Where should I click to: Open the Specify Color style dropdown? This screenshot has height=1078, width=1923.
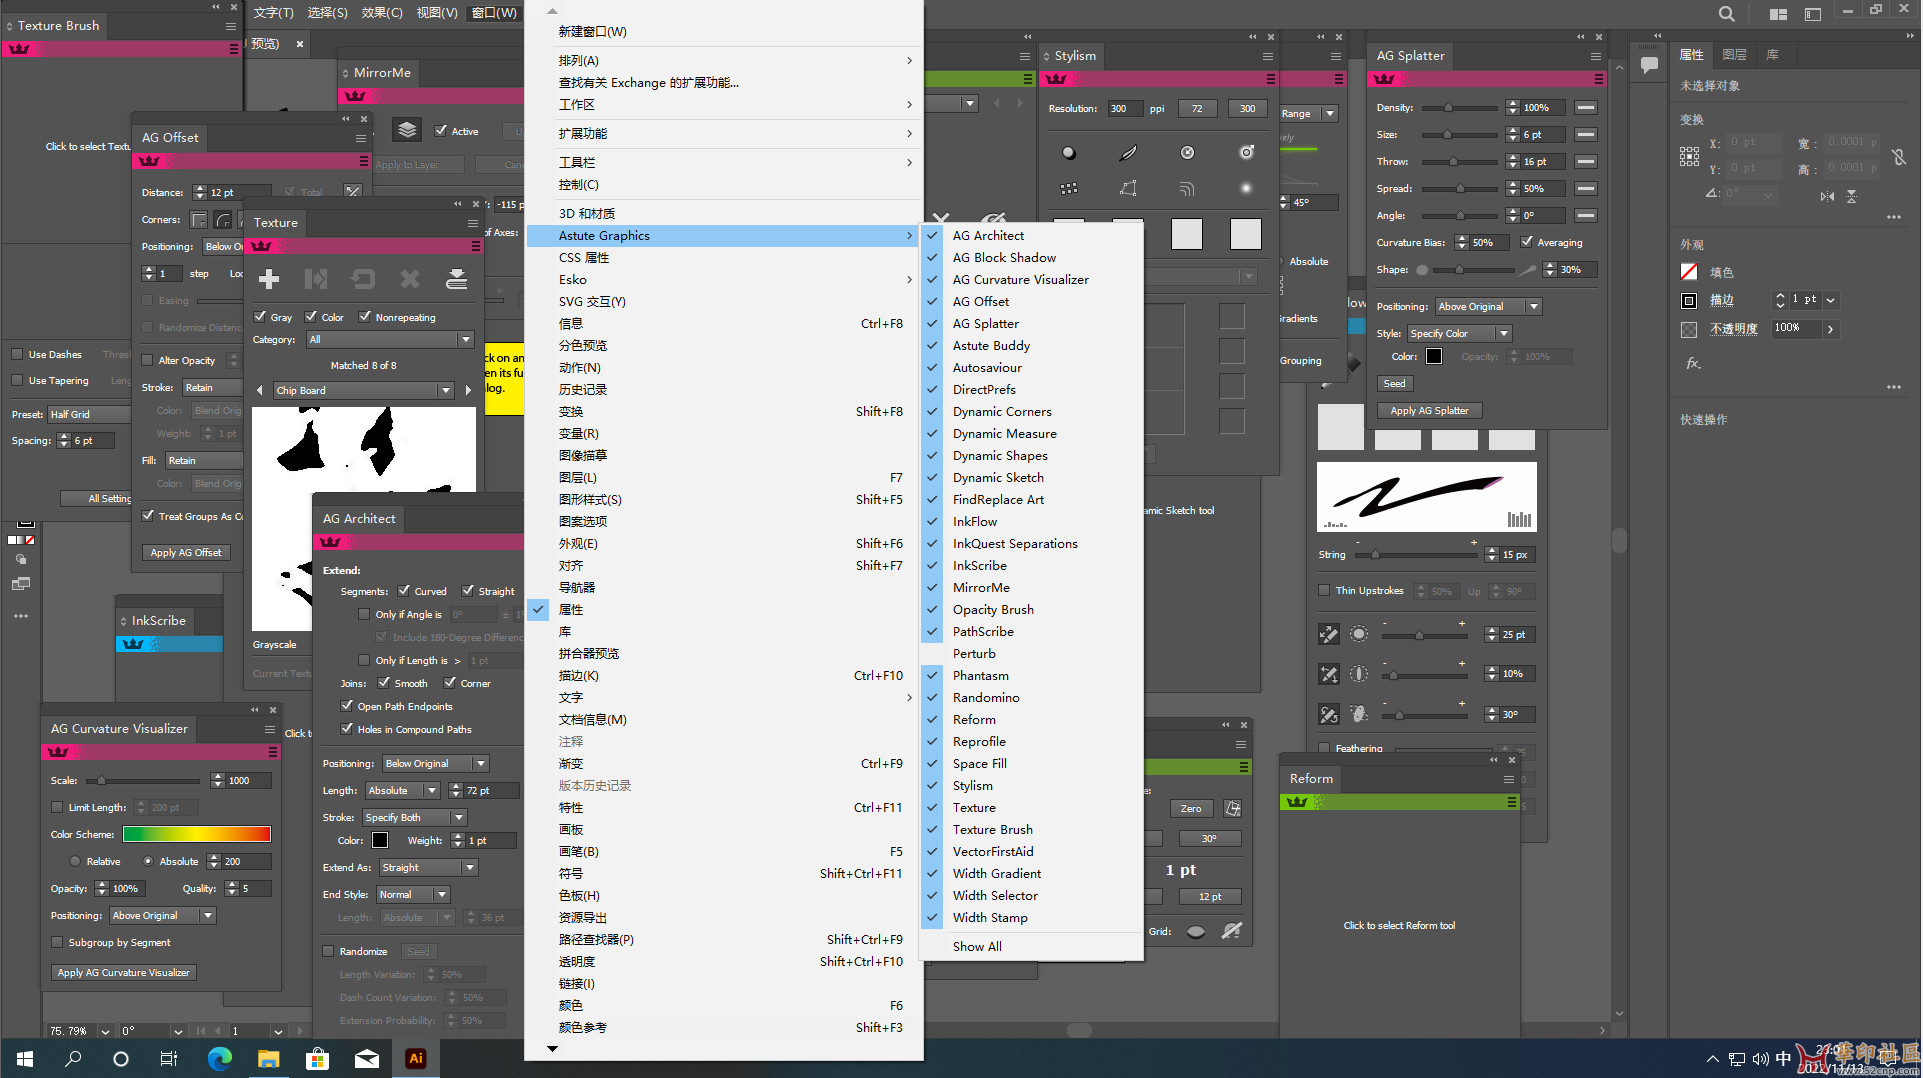coord(1459,333)
